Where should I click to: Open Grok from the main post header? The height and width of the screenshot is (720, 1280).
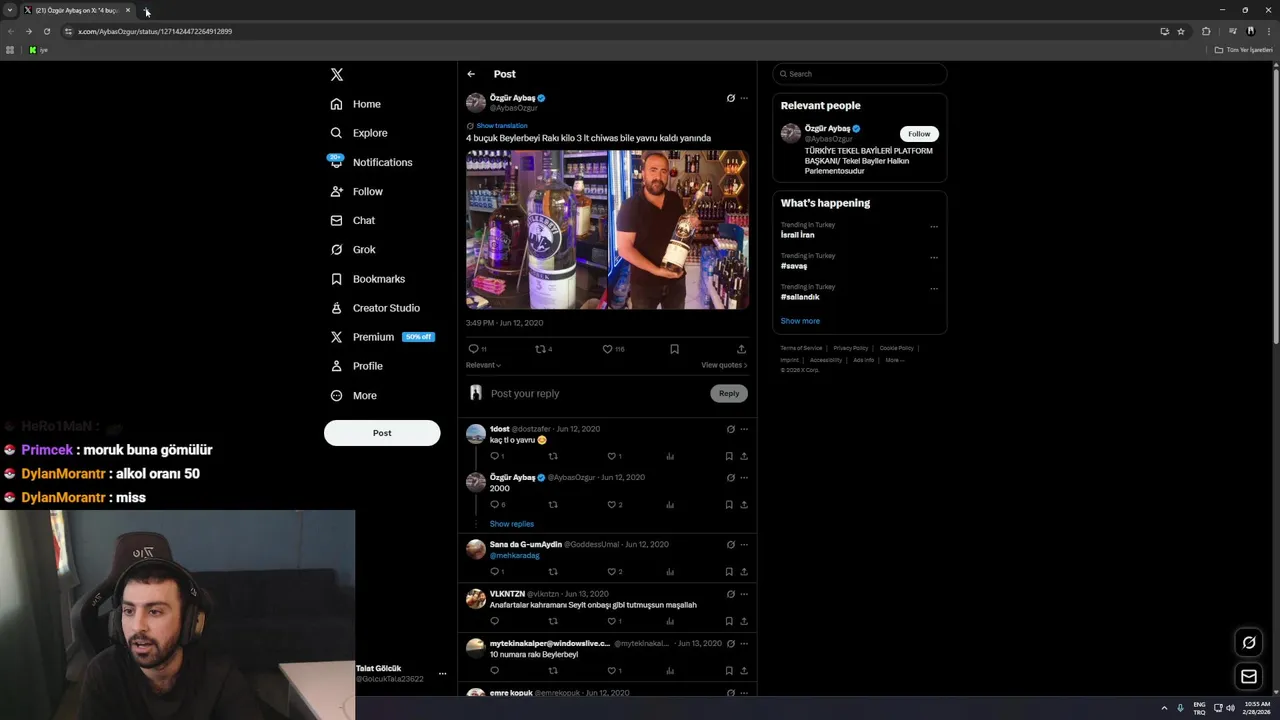730,98
